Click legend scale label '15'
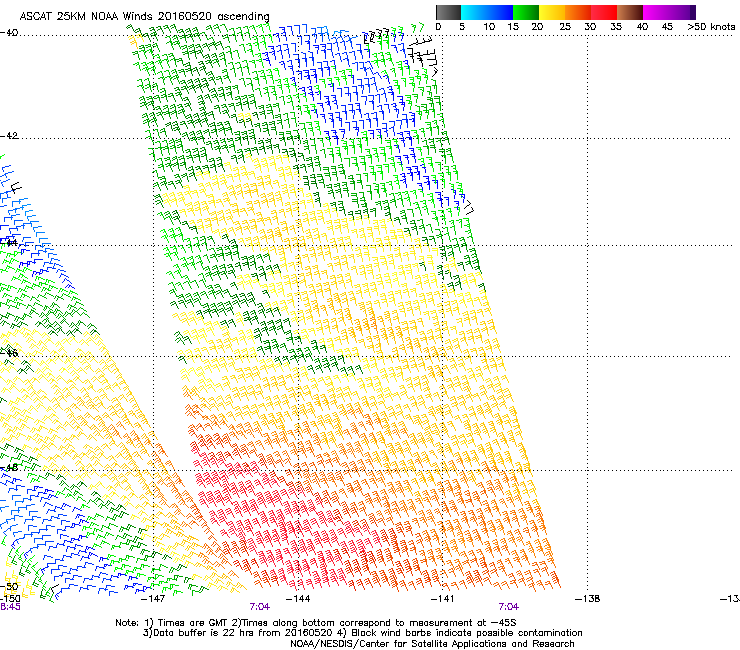This screenshot has width=740, height=650. coord(513,26)
